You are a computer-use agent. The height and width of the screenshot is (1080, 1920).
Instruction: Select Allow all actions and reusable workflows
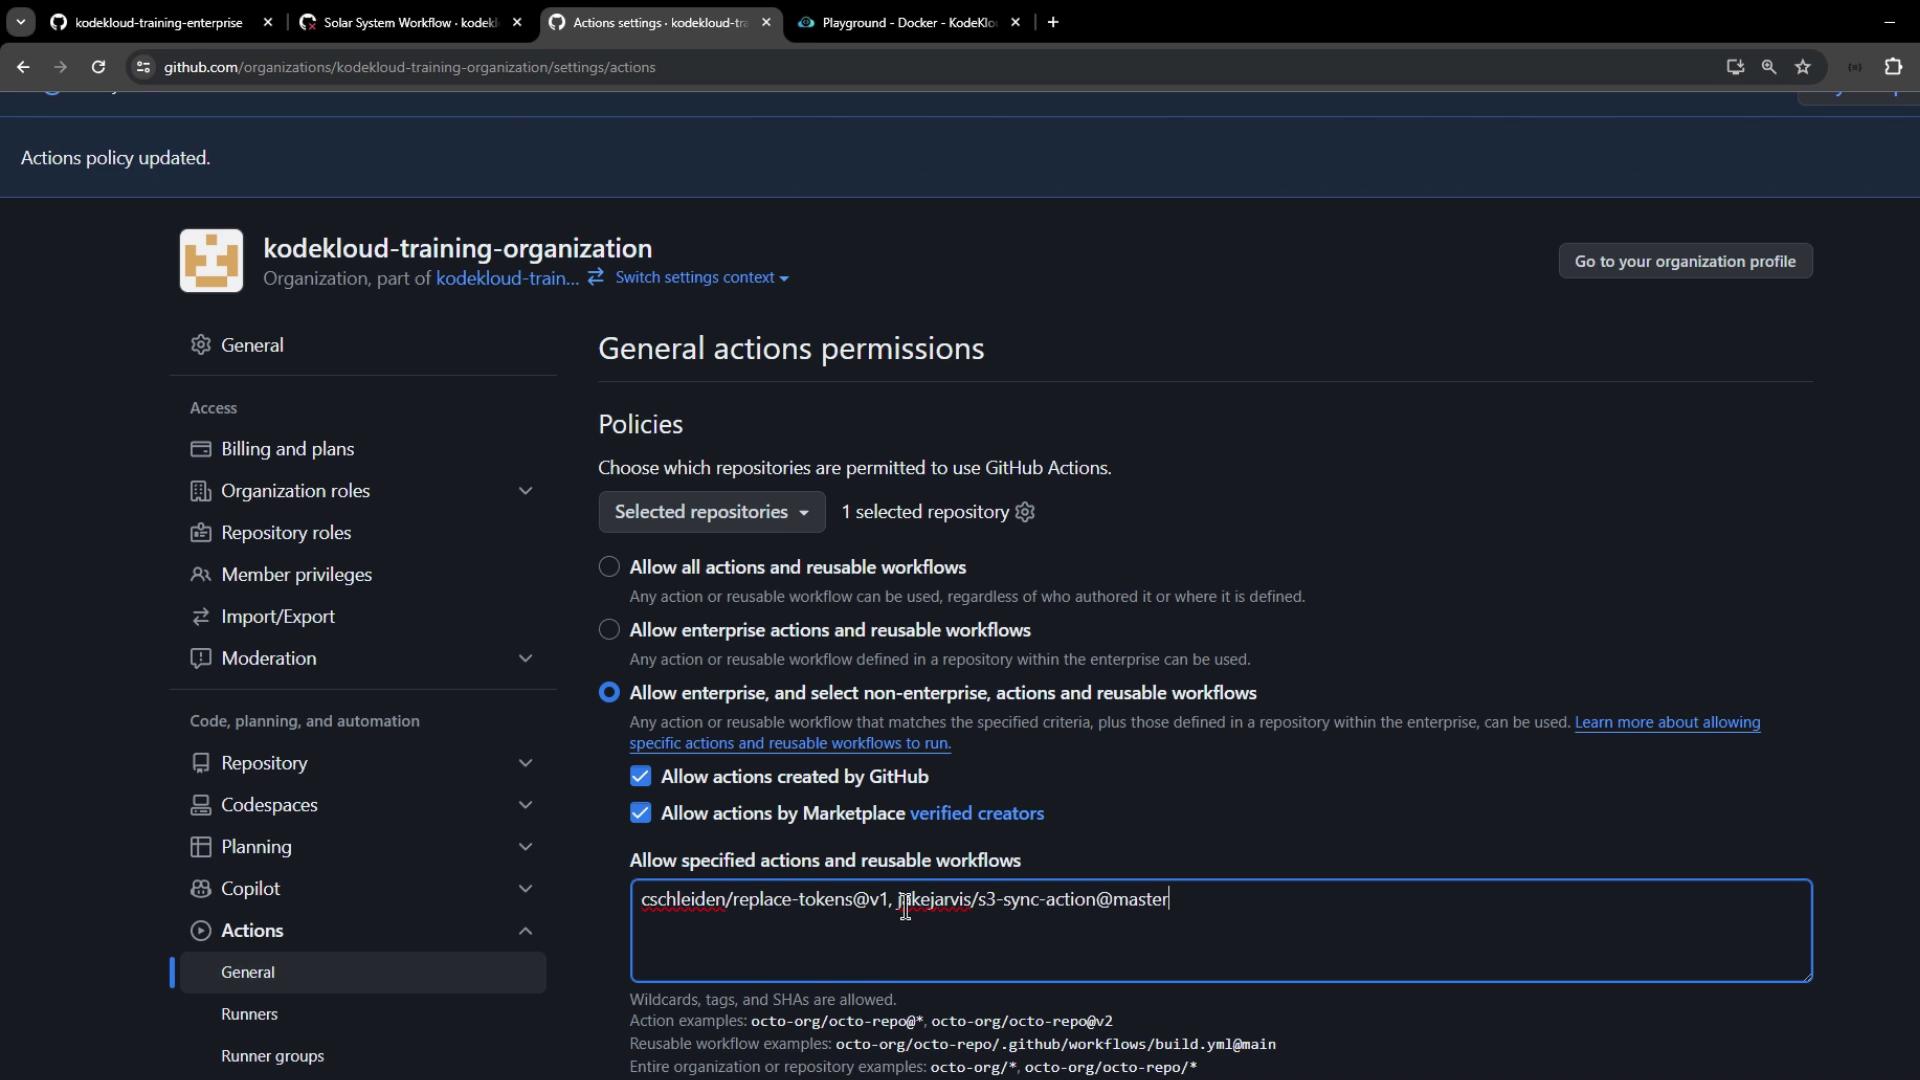[x=609, y=567]
